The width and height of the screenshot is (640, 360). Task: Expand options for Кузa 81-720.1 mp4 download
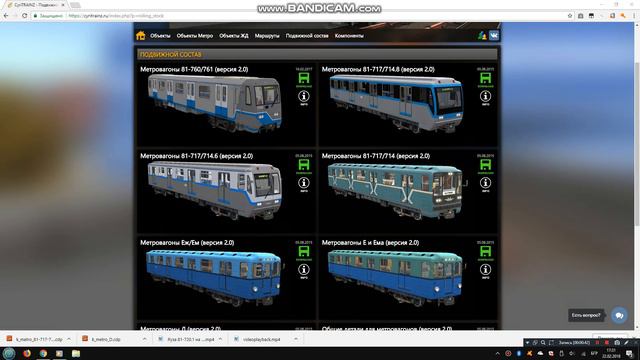(220, 339)
